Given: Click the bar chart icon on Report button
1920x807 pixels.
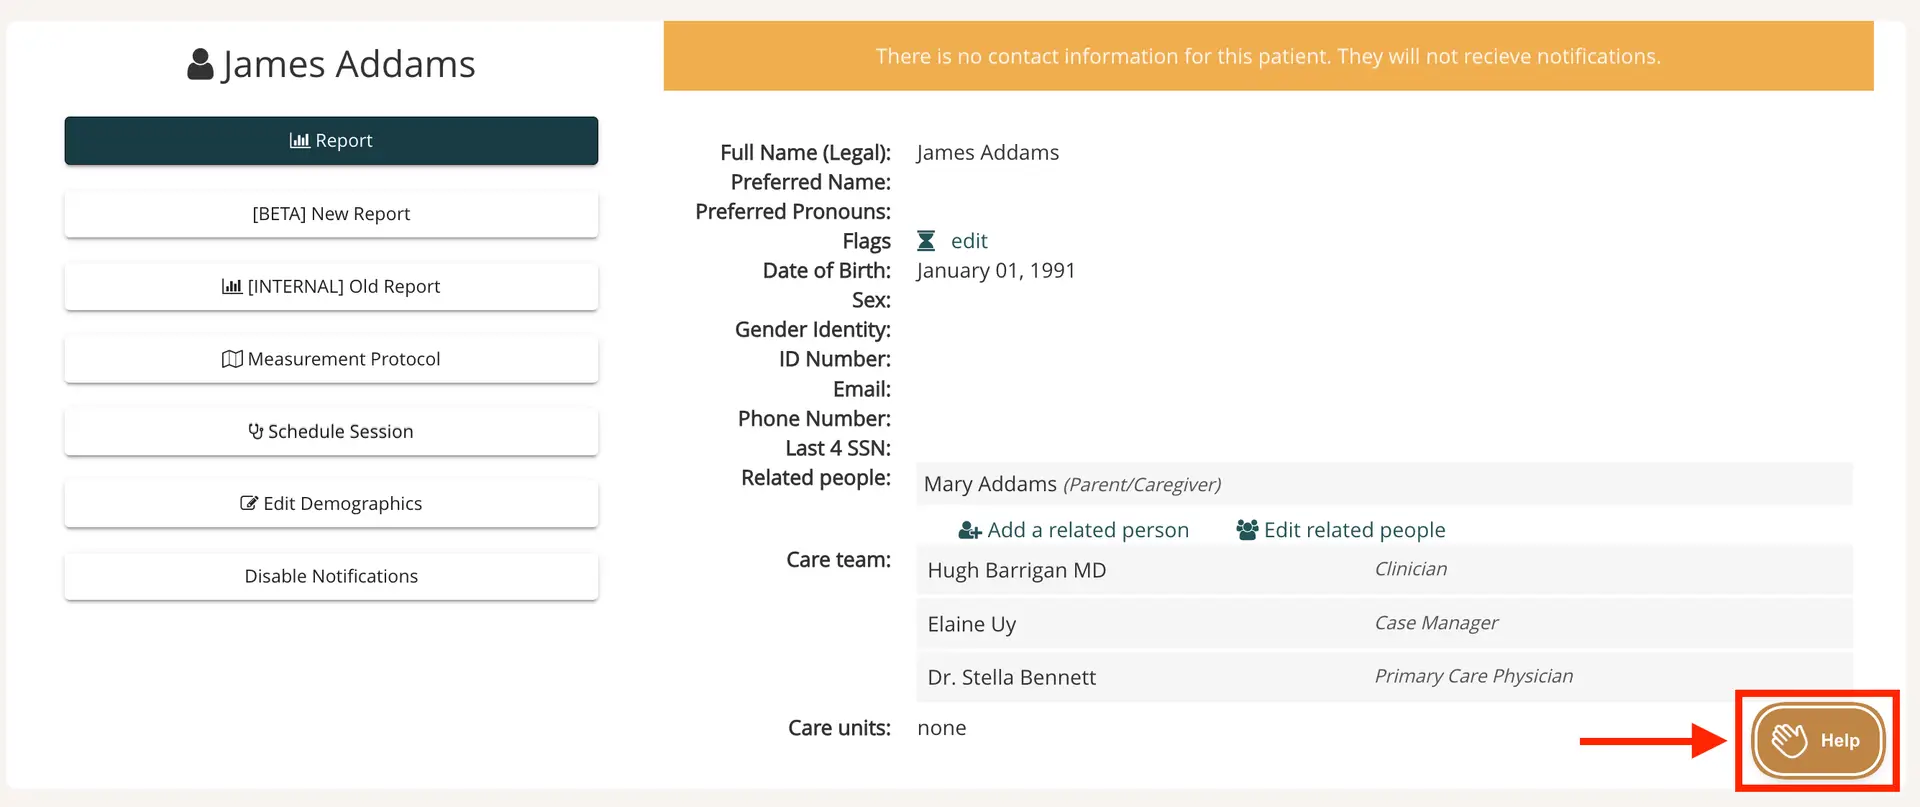Looking at the screenshot, I should click(302, 140).
